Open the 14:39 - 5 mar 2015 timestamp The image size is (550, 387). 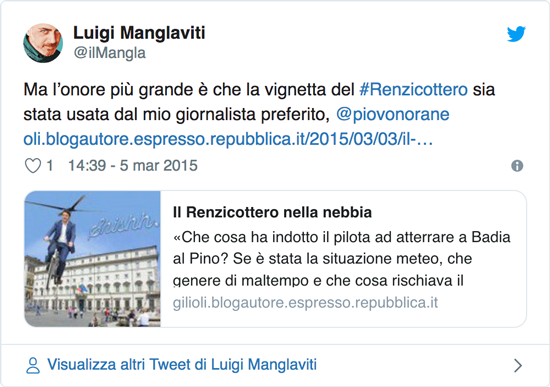click(x=133, y=166)
